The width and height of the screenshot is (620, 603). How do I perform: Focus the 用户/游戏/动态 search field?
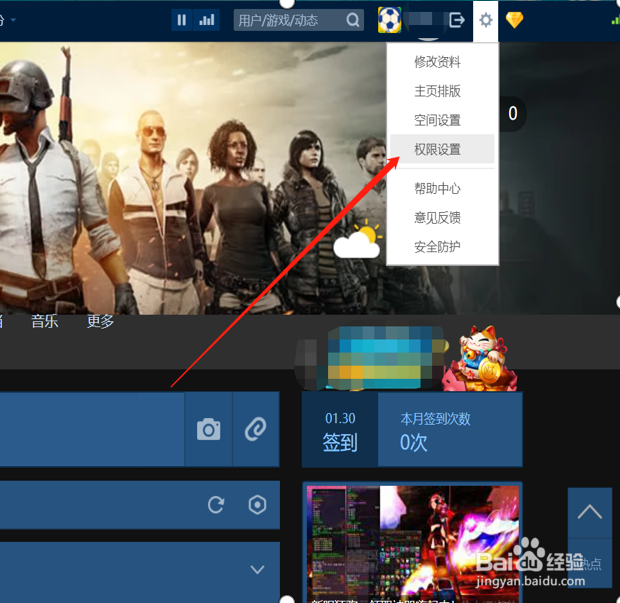click(299, 20)
